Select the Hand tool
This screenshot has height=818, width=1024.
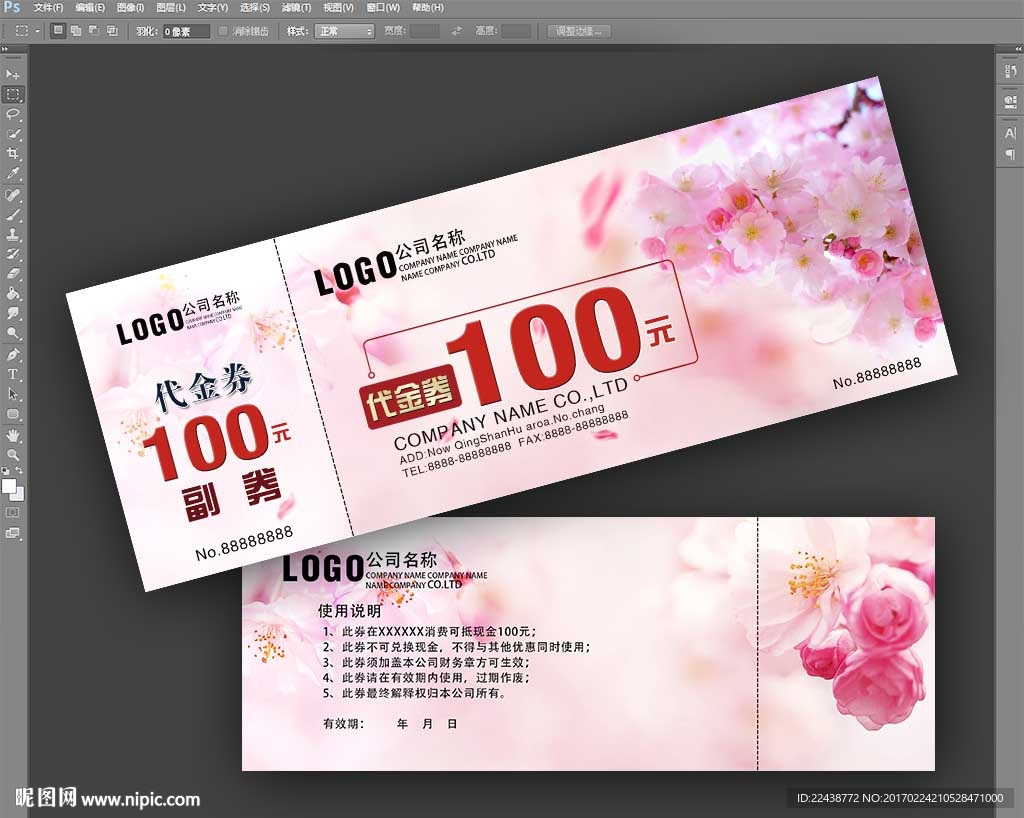(x=13, y=435)
